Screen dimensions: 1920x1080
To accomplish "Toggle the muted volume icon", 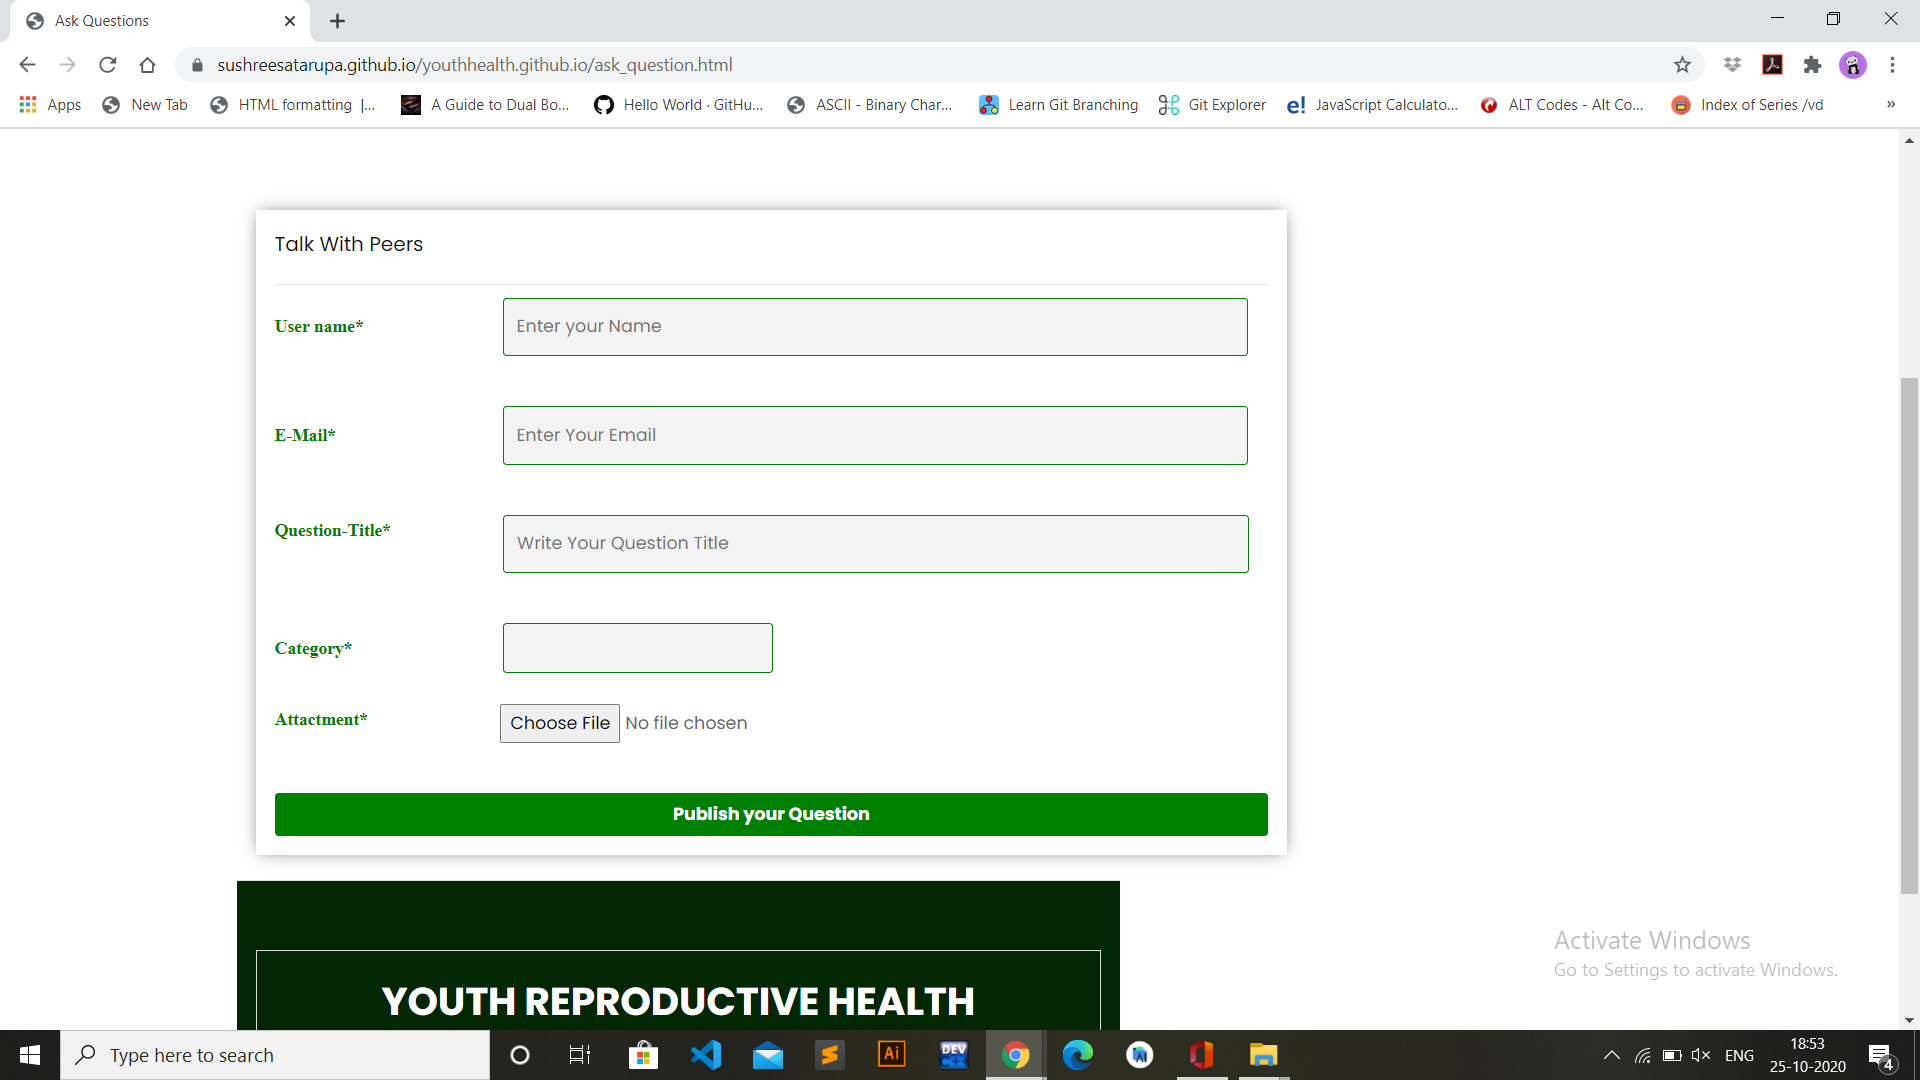I will click(x=1700, y=1055).
